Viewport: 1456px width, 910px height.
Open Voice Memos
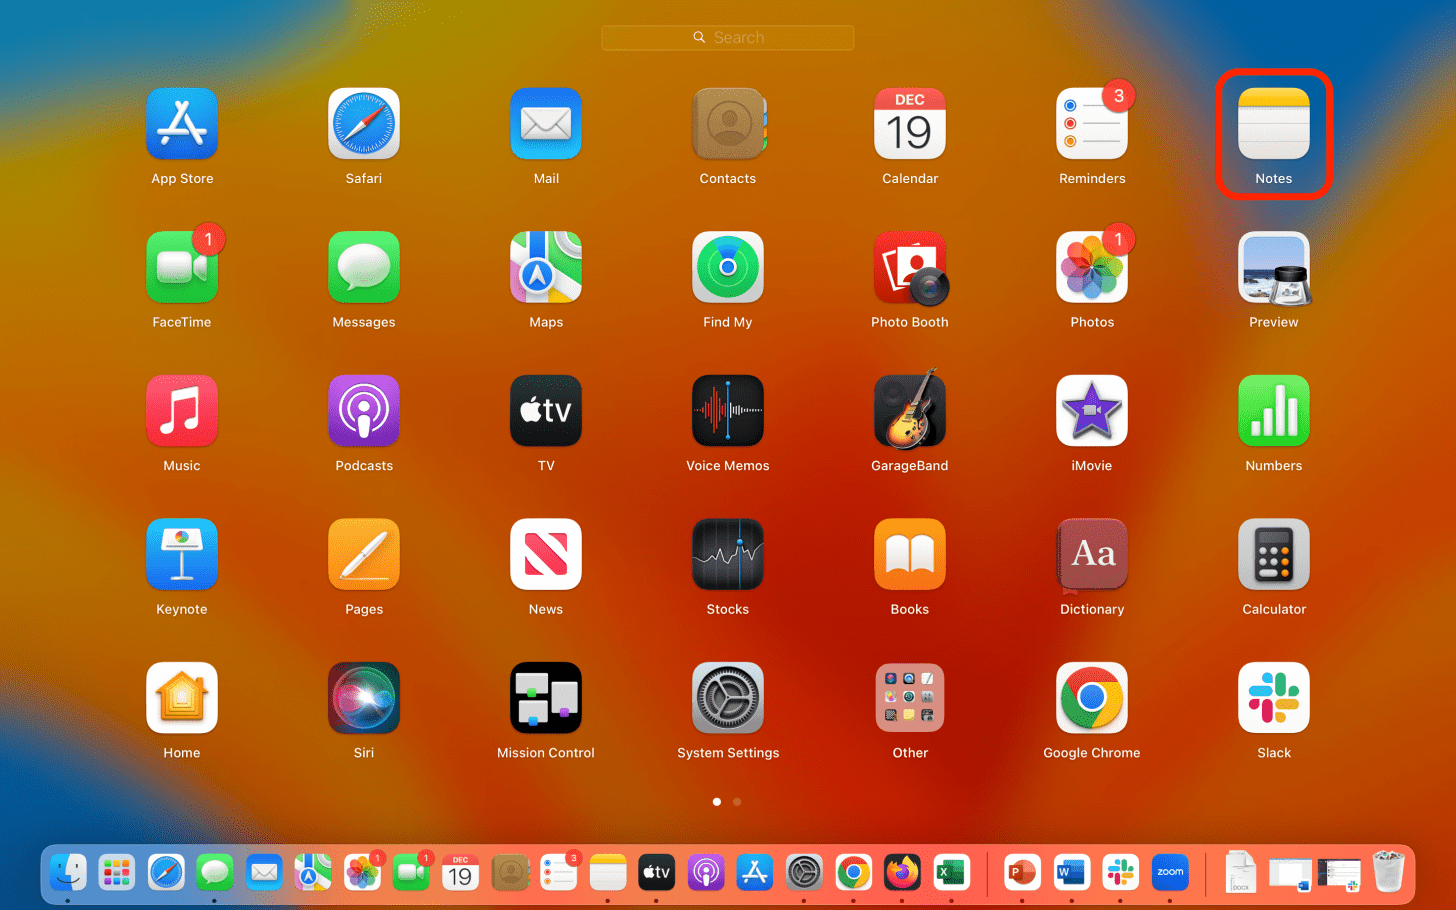[727, 411]
